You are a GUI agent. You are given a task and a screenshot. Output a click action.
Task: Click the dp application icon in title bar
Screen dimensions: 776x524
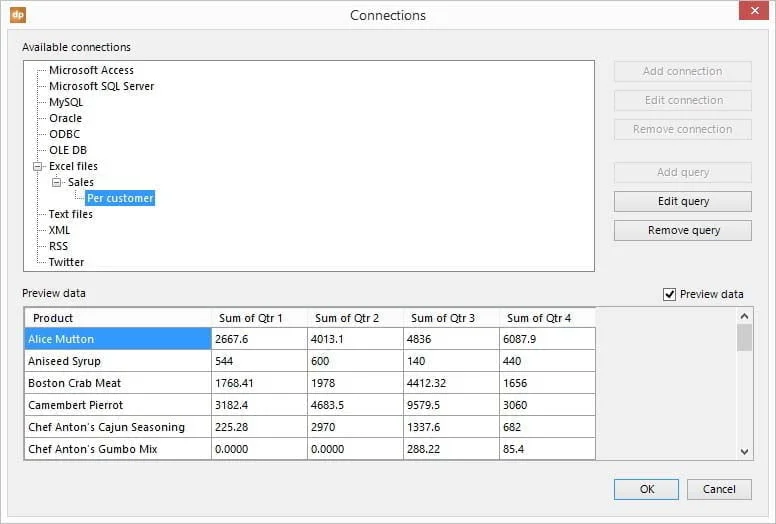[x=18, y=15]
